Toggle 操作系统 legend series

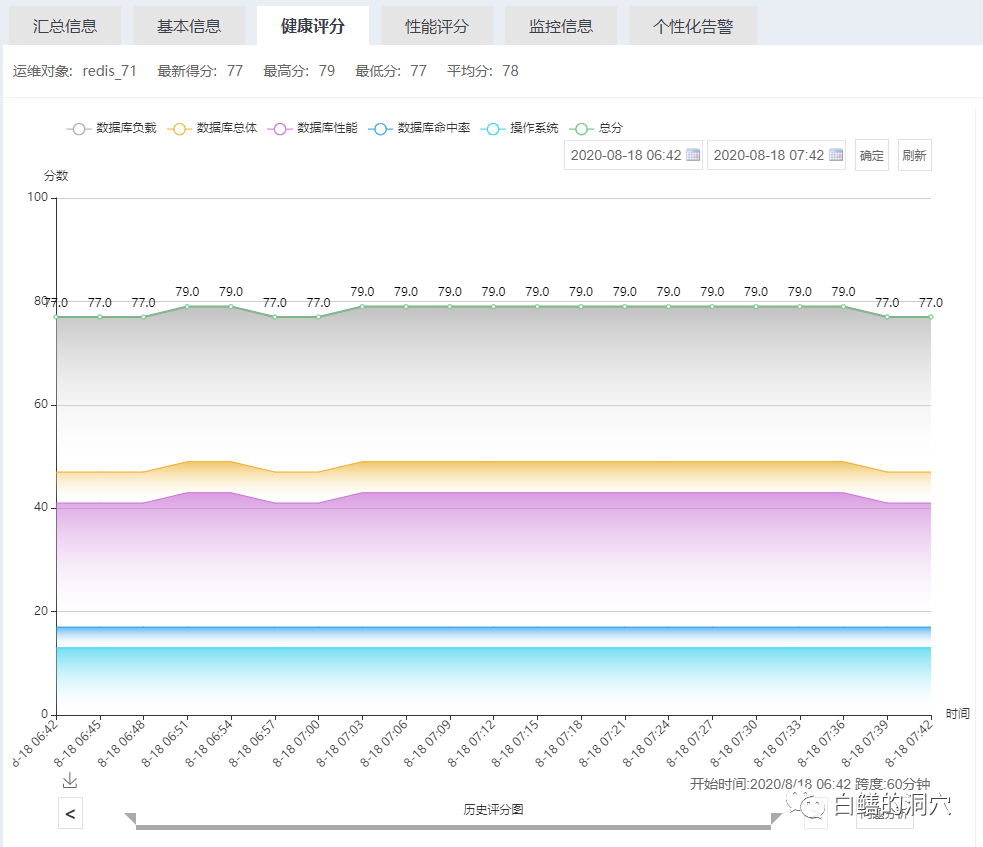click(x=520, y=128)
